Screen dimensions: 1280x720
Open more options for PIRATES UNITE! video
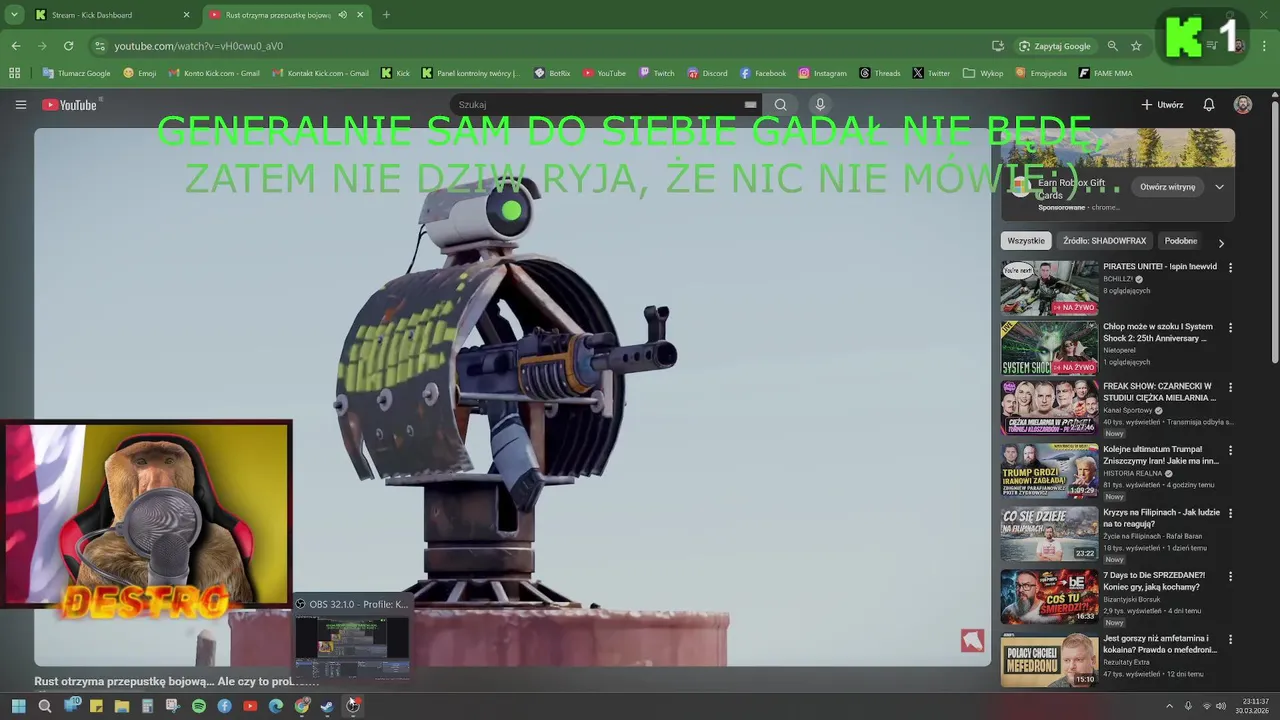pyautogui.click(x=1230, y=268)
